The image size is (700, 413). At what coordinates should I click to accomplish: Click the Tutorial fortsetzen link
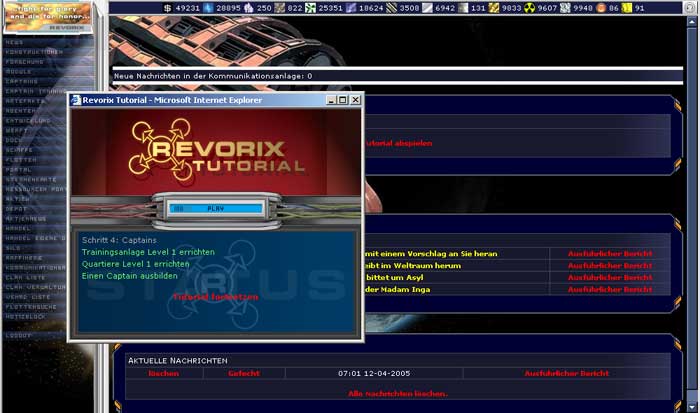point(215,297)
